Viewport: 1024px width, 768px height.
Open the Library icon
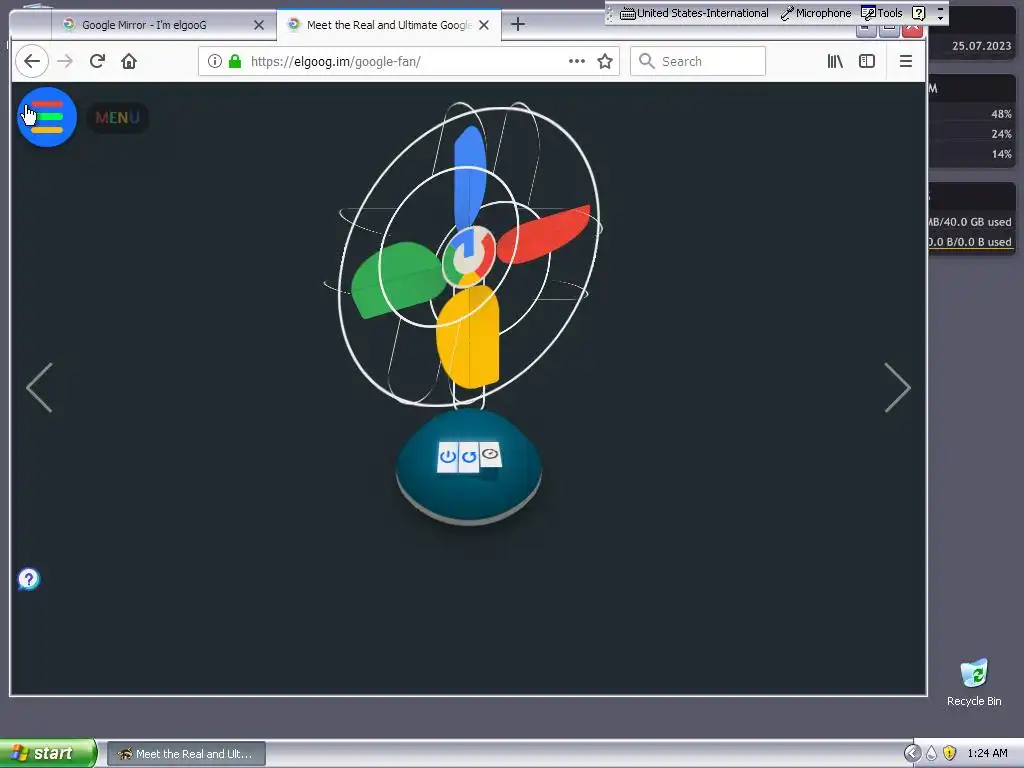coord(835,61)
